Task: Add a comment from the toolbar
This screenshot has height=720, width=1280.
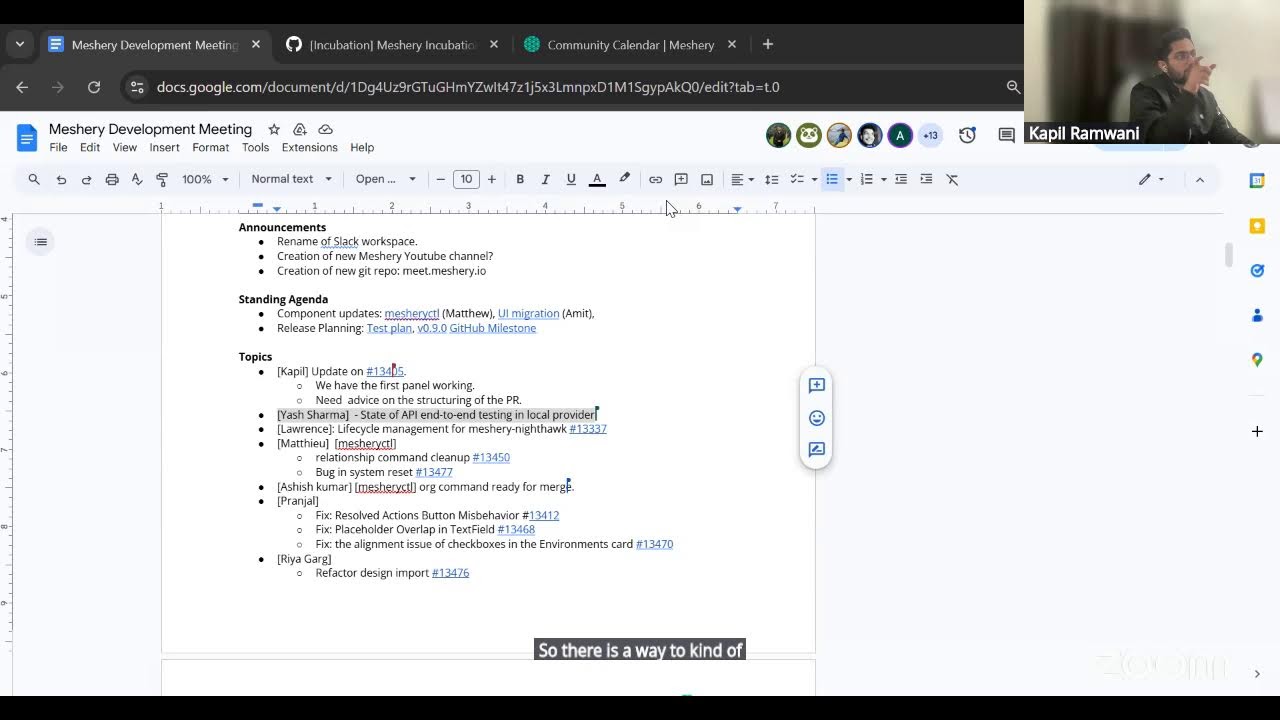Action: click(x=681, y=179)
